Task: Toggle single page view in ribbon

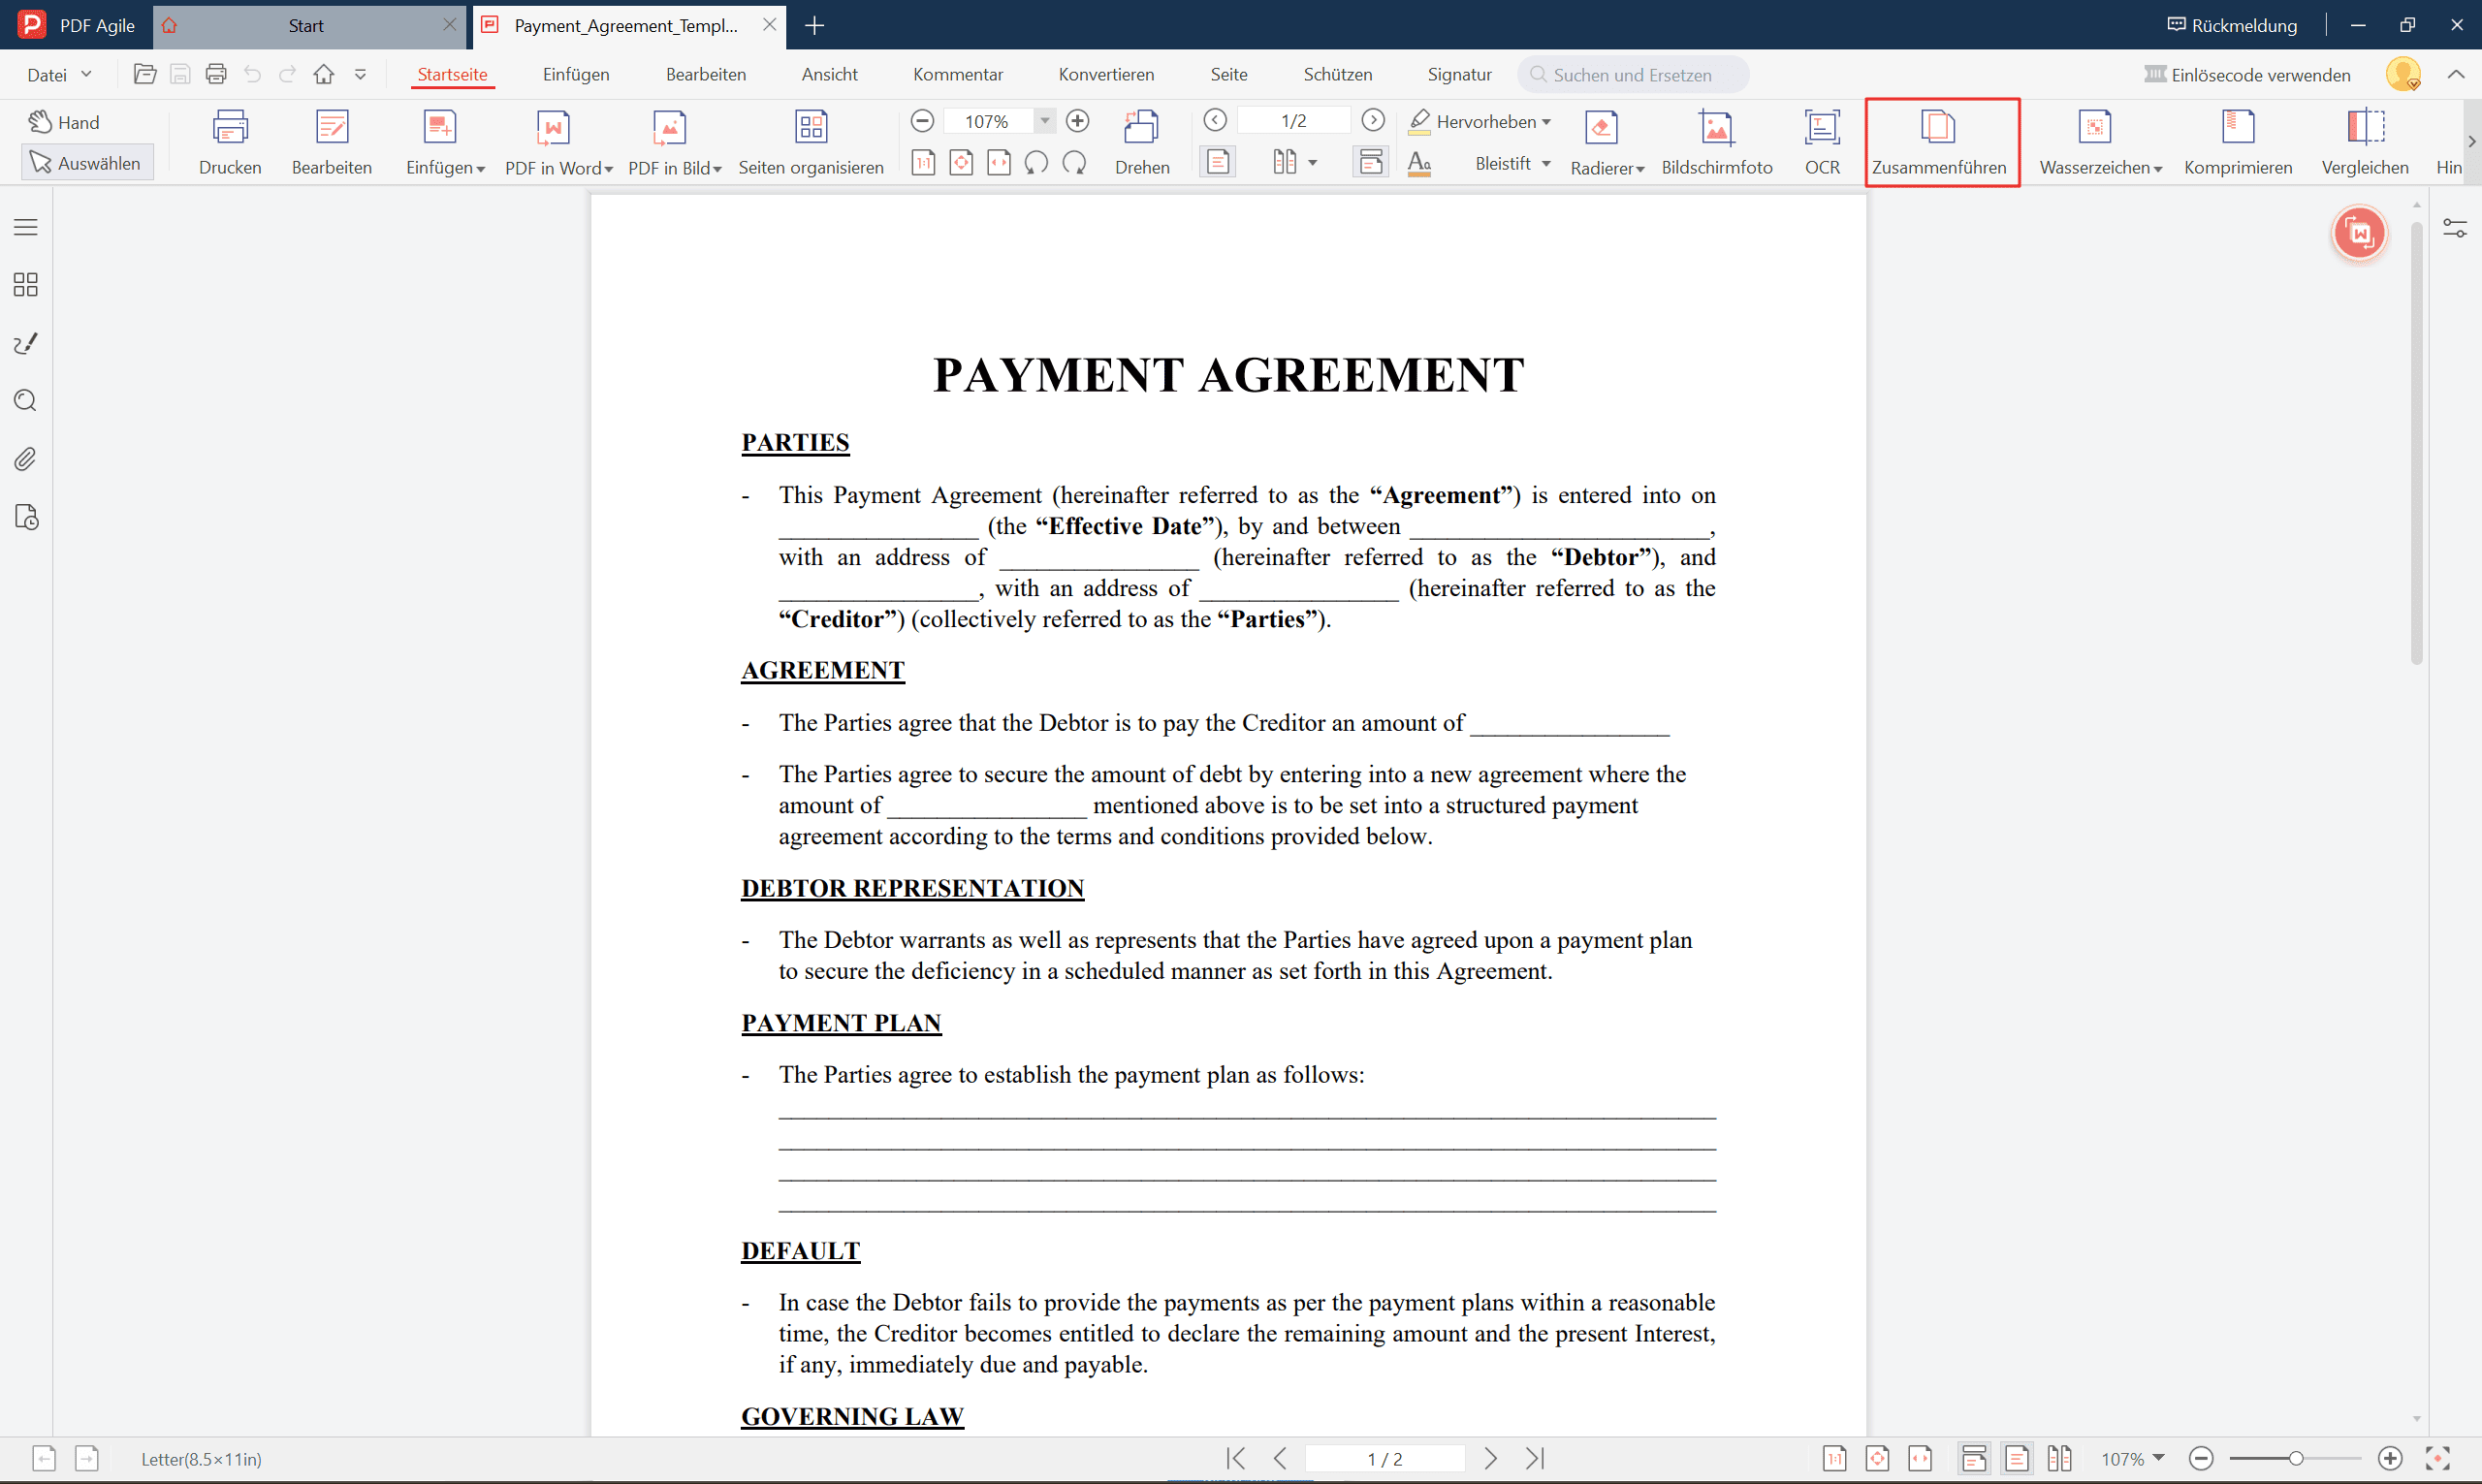Action: tap(1218, 162)
